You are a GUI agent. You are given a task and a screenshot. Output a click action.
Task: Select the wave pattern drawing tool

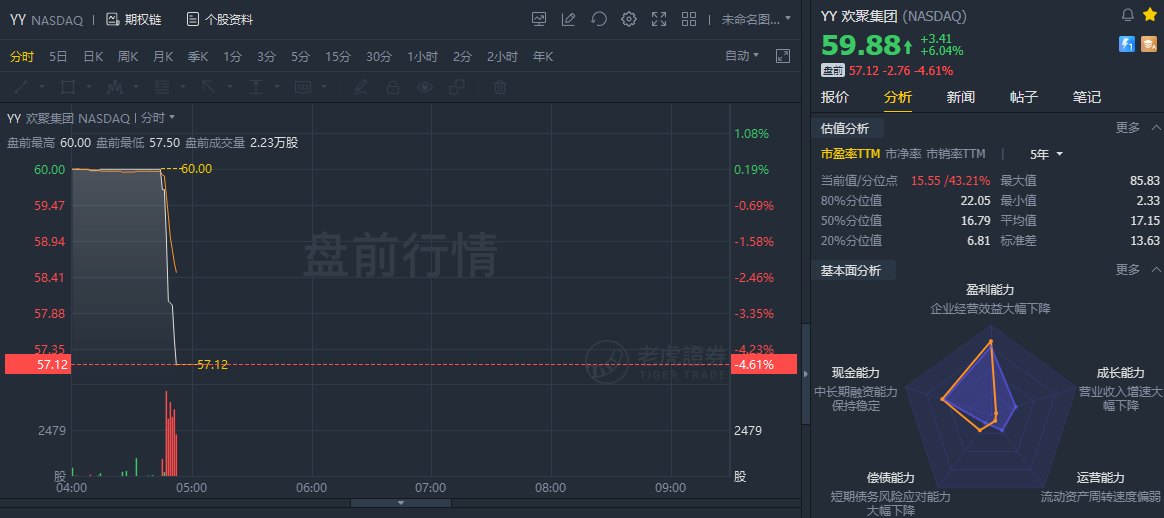pyautogui.click(x=114, y=87)
